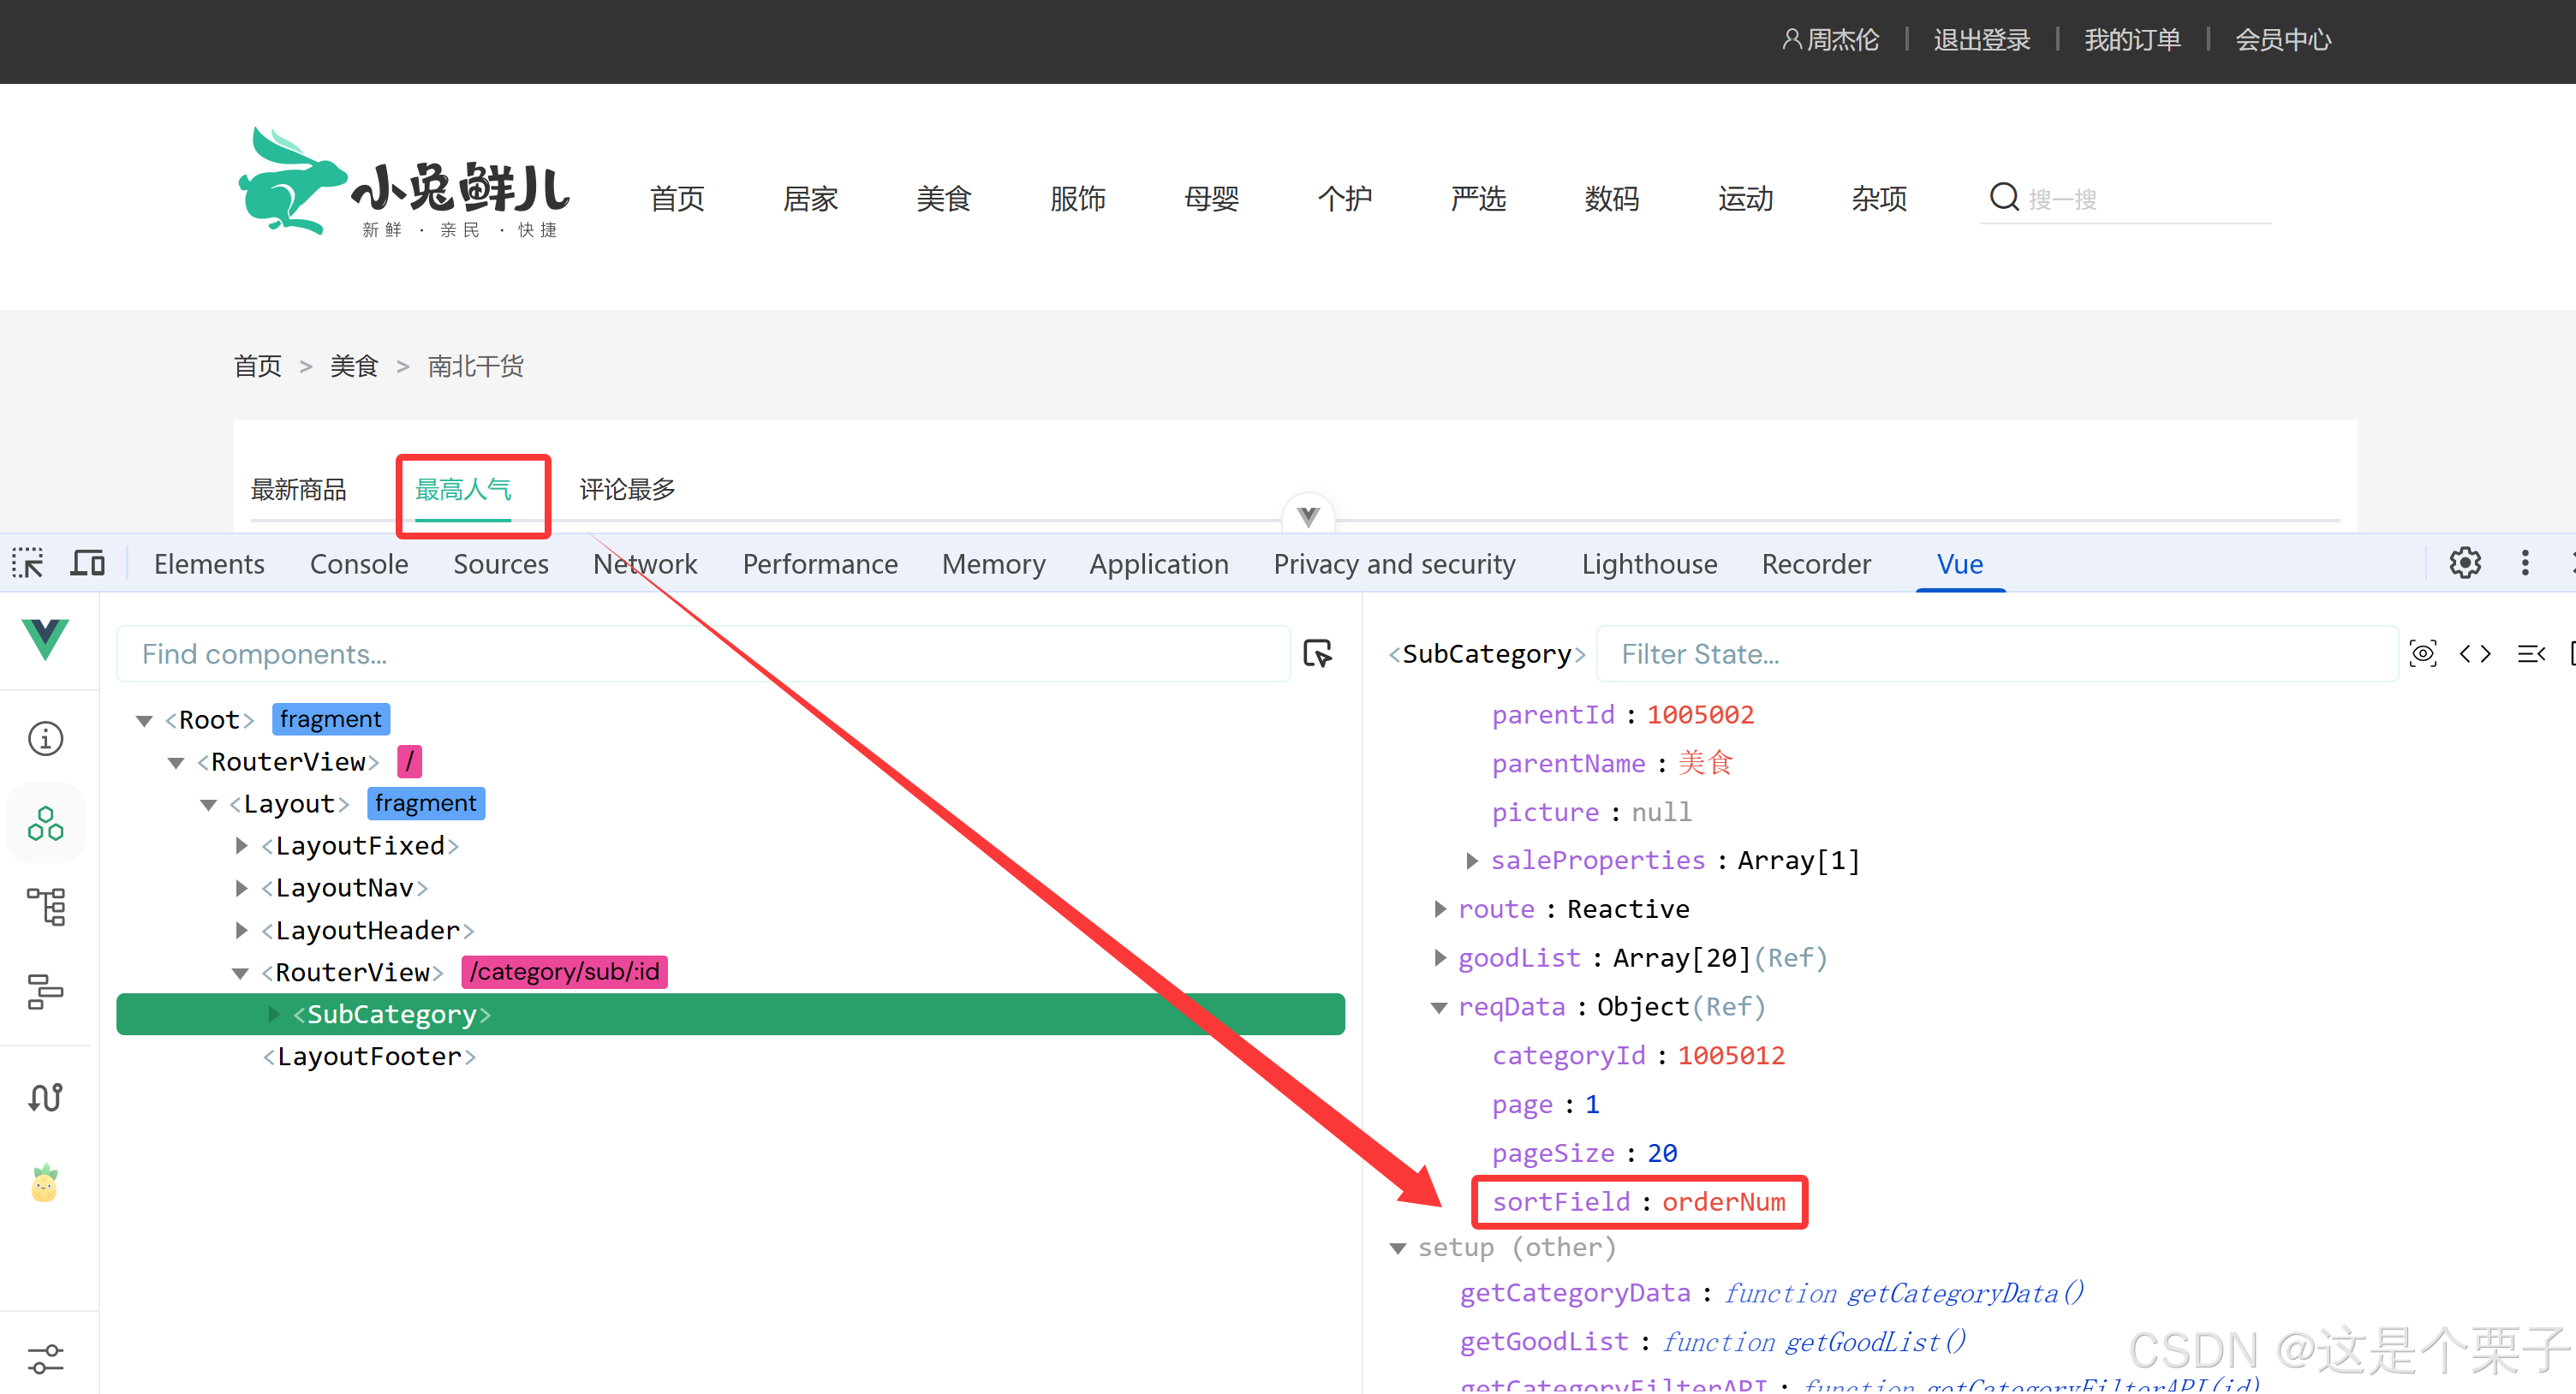The image size is (2576, 1394).
Task: Click the 退出登录 link
Action: point(1981,40)
